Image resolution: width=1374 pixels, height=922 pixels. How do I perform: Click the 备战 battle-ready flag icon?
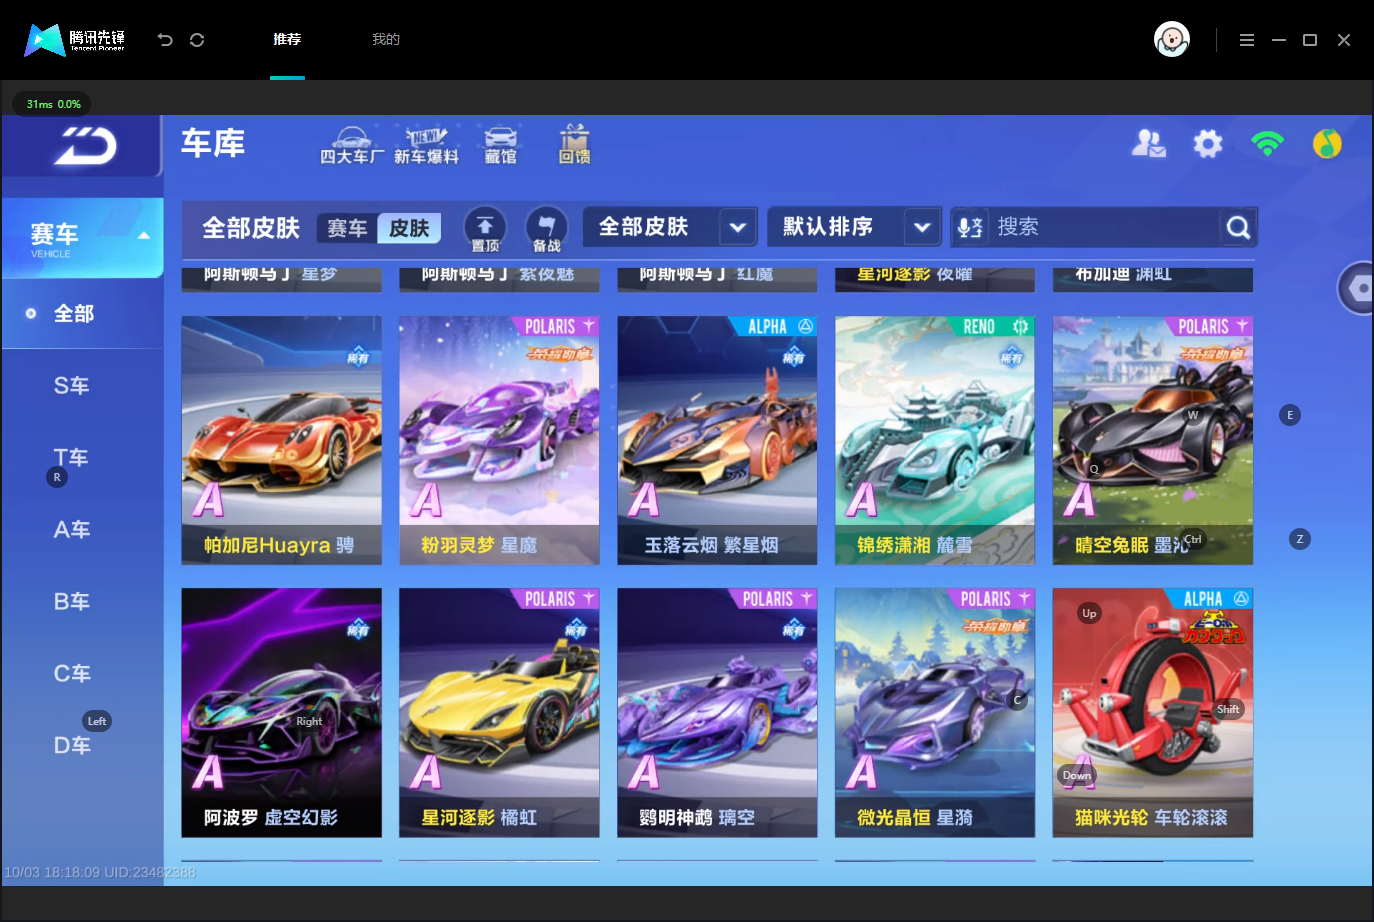pyautogui.click(x=546, y=228)
